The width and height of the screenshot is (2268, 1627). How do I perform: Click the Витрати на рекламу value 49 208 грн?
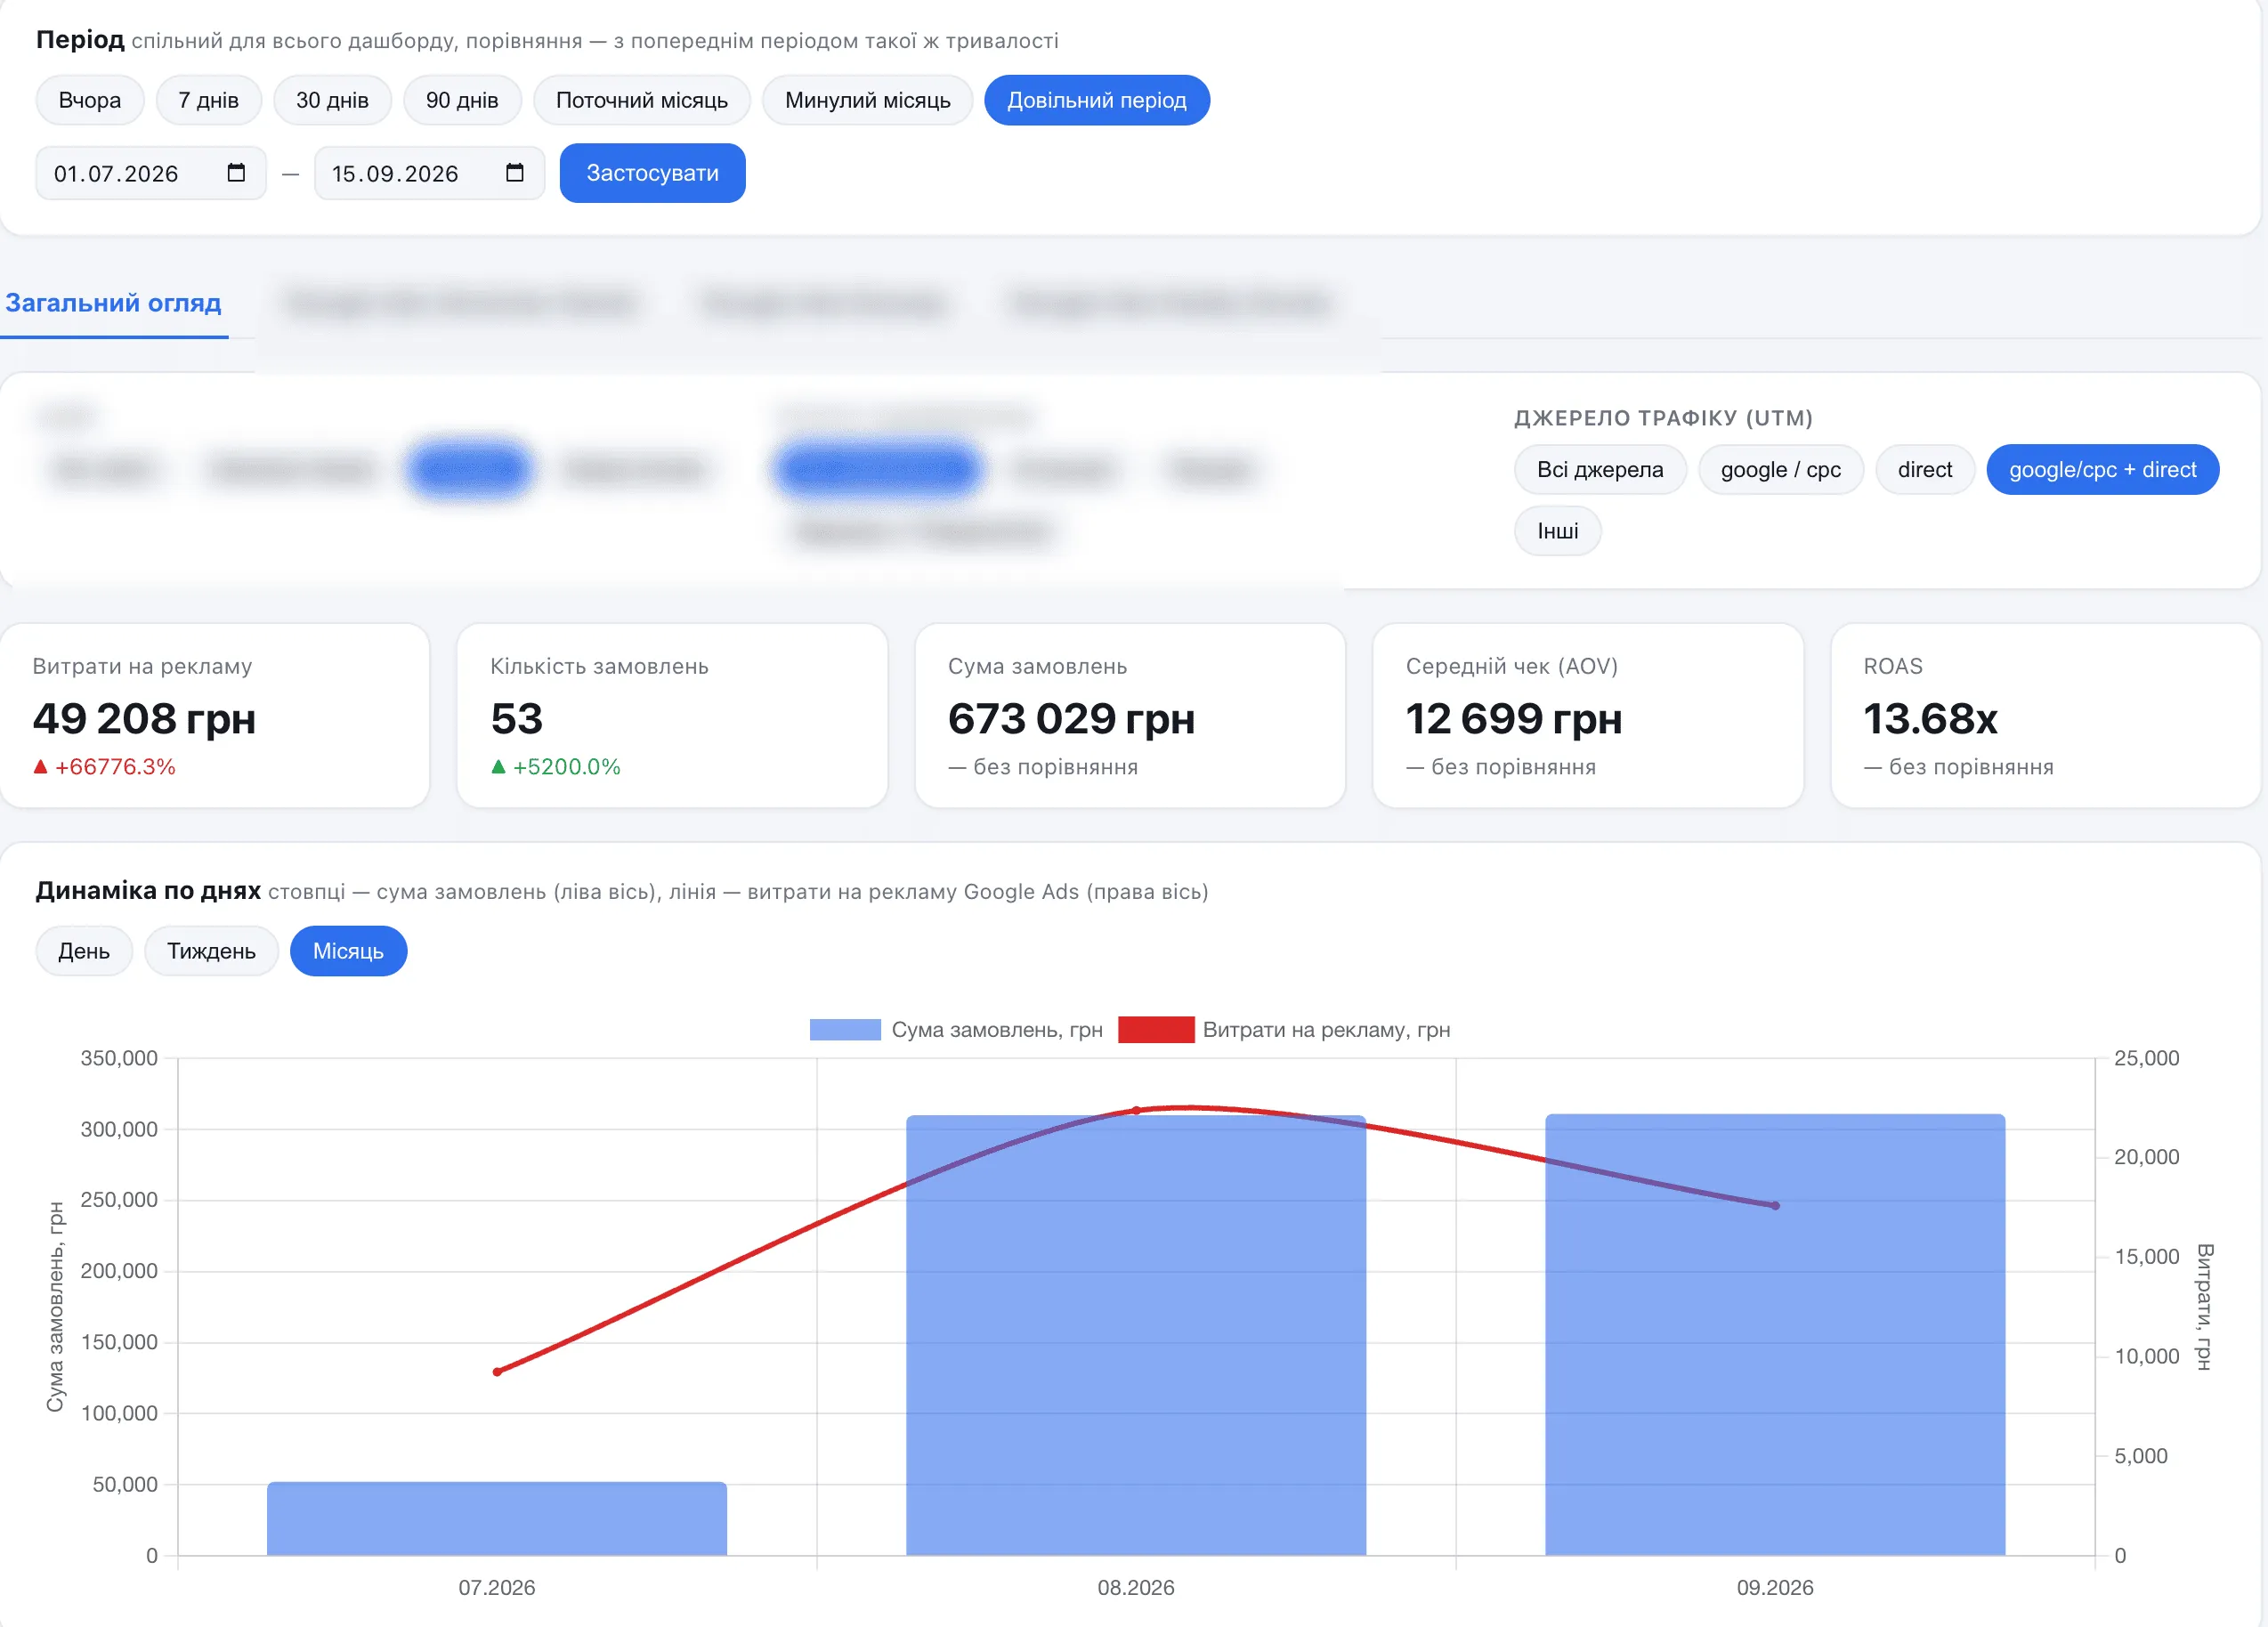click(x=144, y=719)
